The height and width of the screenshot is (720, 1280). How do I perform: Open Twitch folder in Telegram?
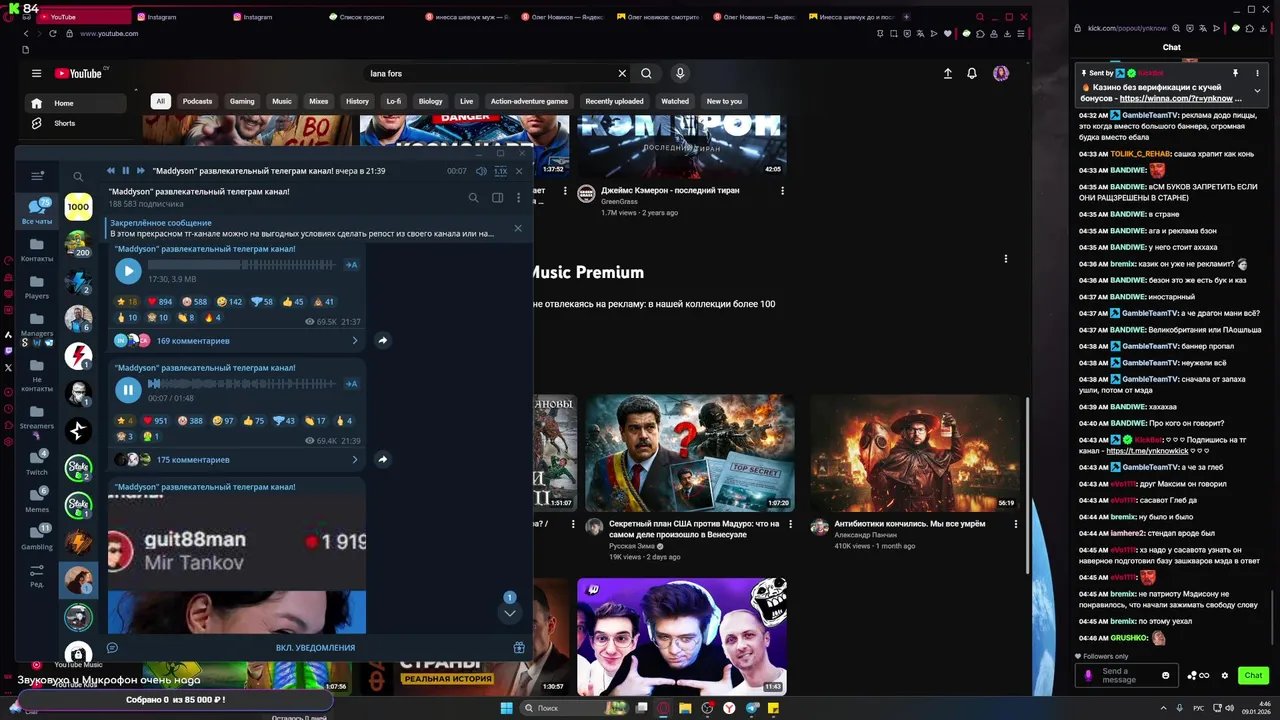pos(37,462)
